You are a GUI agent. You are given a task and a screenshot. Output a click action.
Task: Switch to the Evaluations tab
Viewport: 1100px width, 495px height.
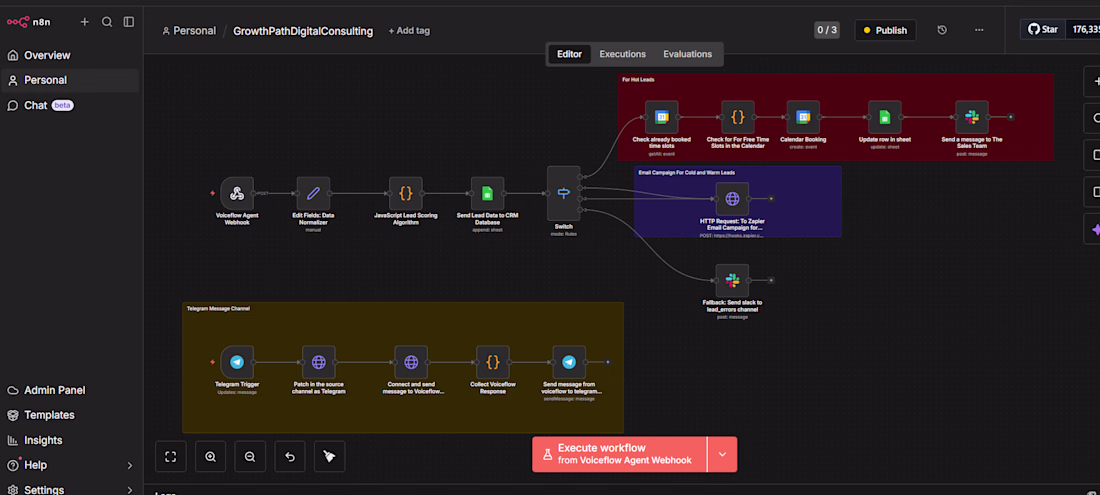688,54
